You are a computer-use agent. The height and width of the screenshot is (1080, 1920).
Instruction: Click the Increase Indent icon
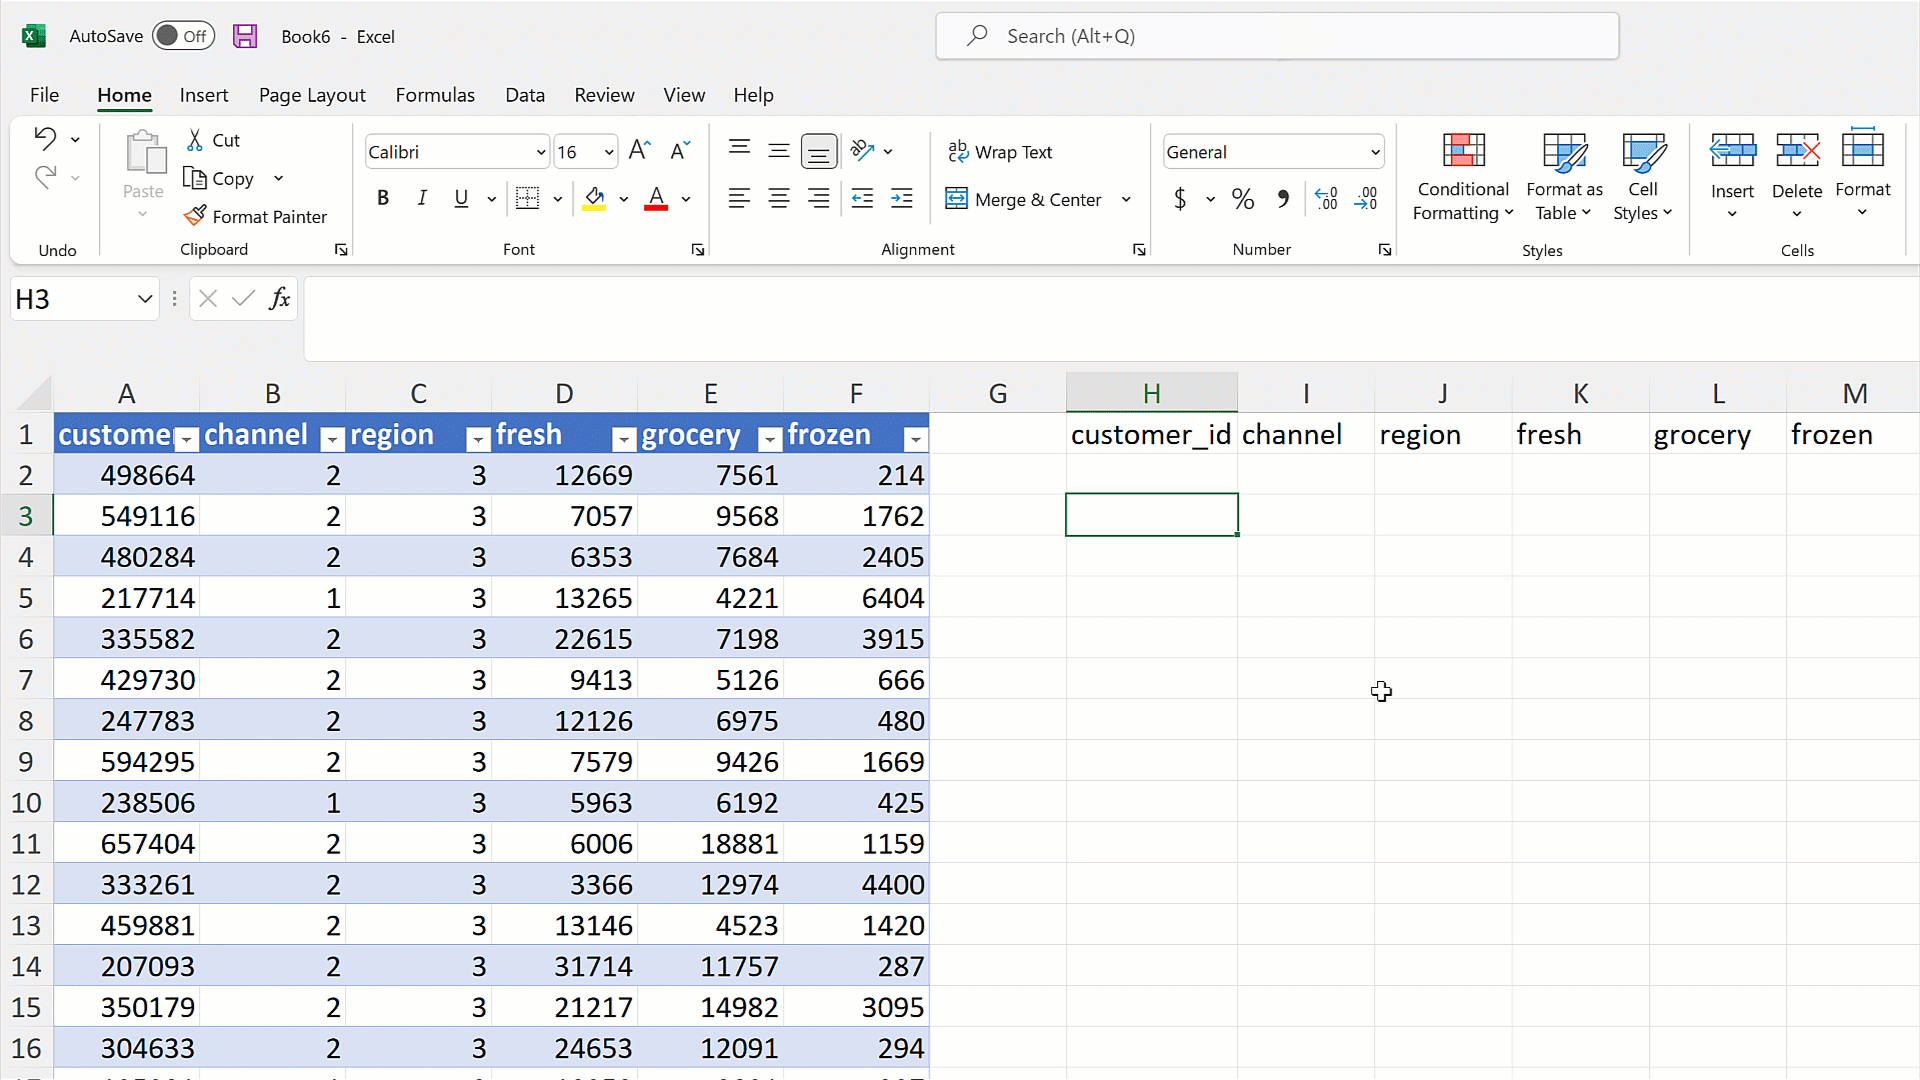pyautogui.click(x=902, y=198)
